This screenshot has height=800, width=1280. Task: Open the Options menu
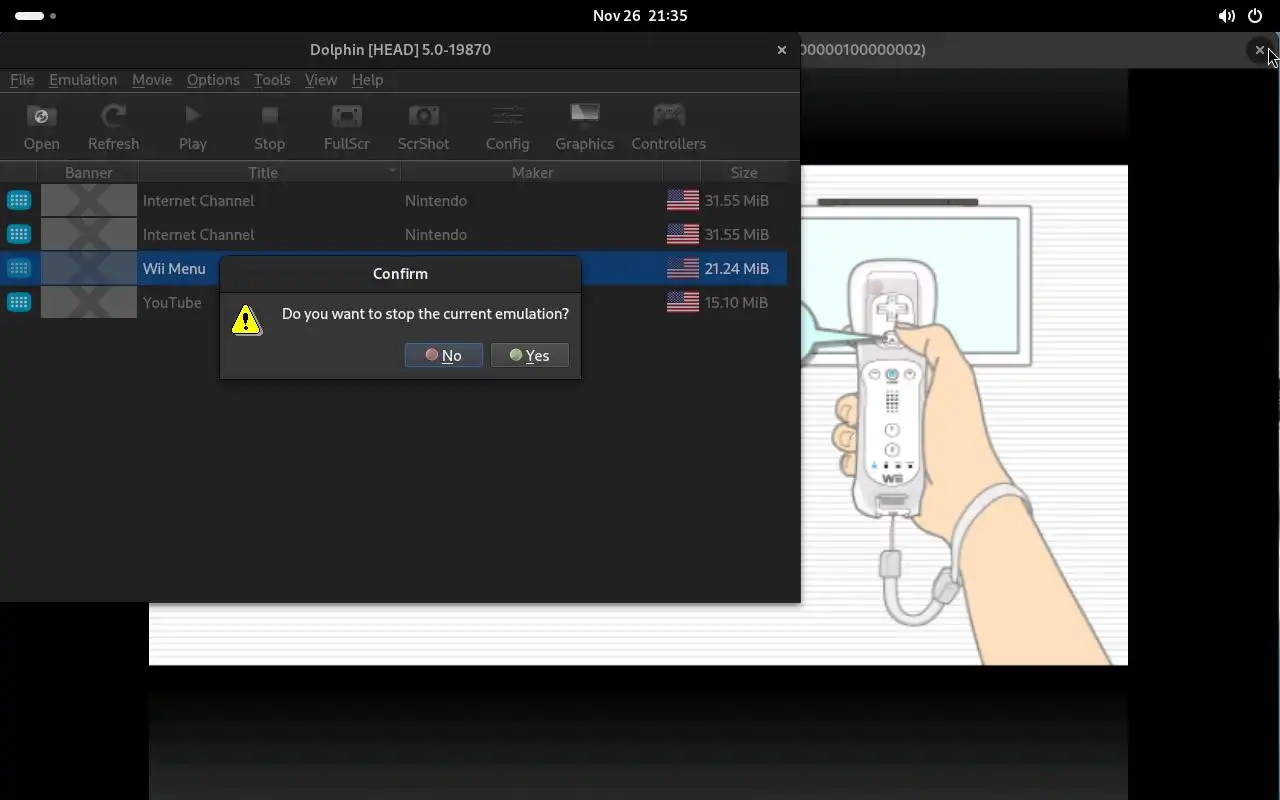point(213,80)
